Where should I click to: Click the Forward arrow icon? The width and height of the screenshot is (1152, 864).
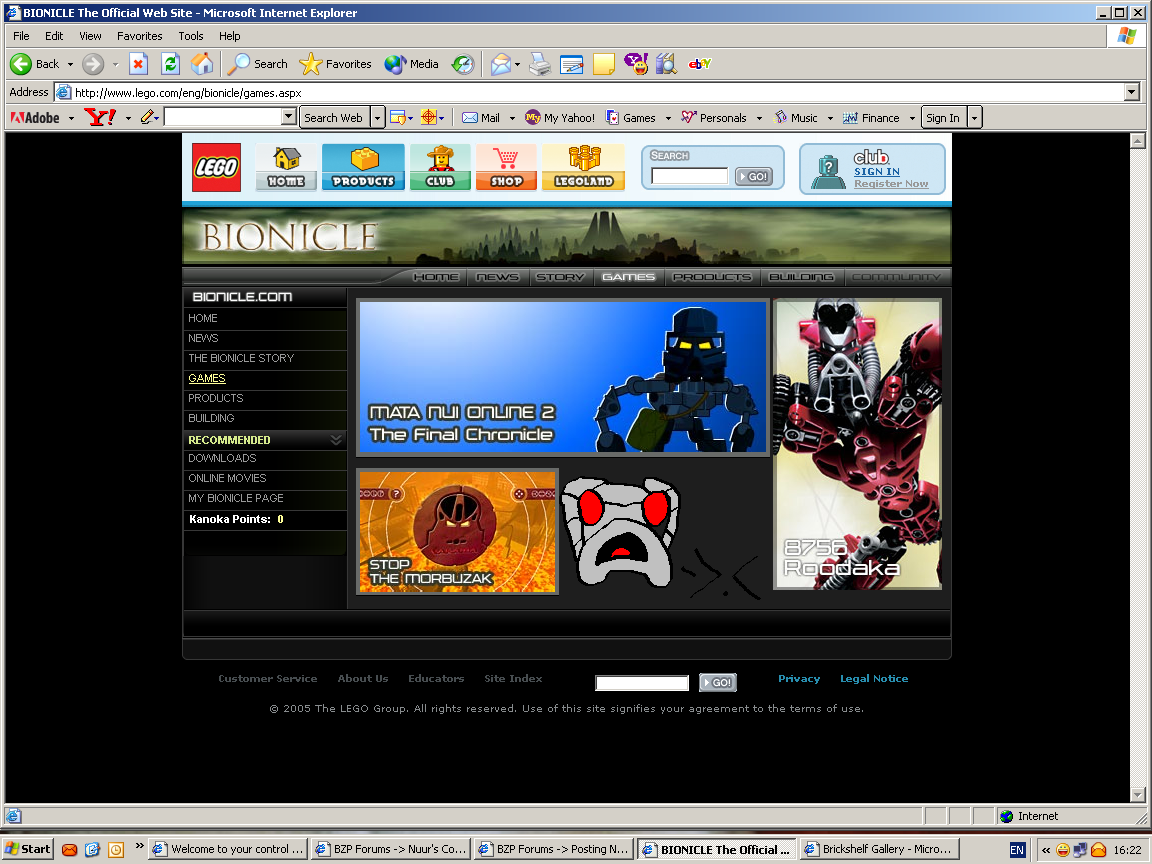[93, 64]
